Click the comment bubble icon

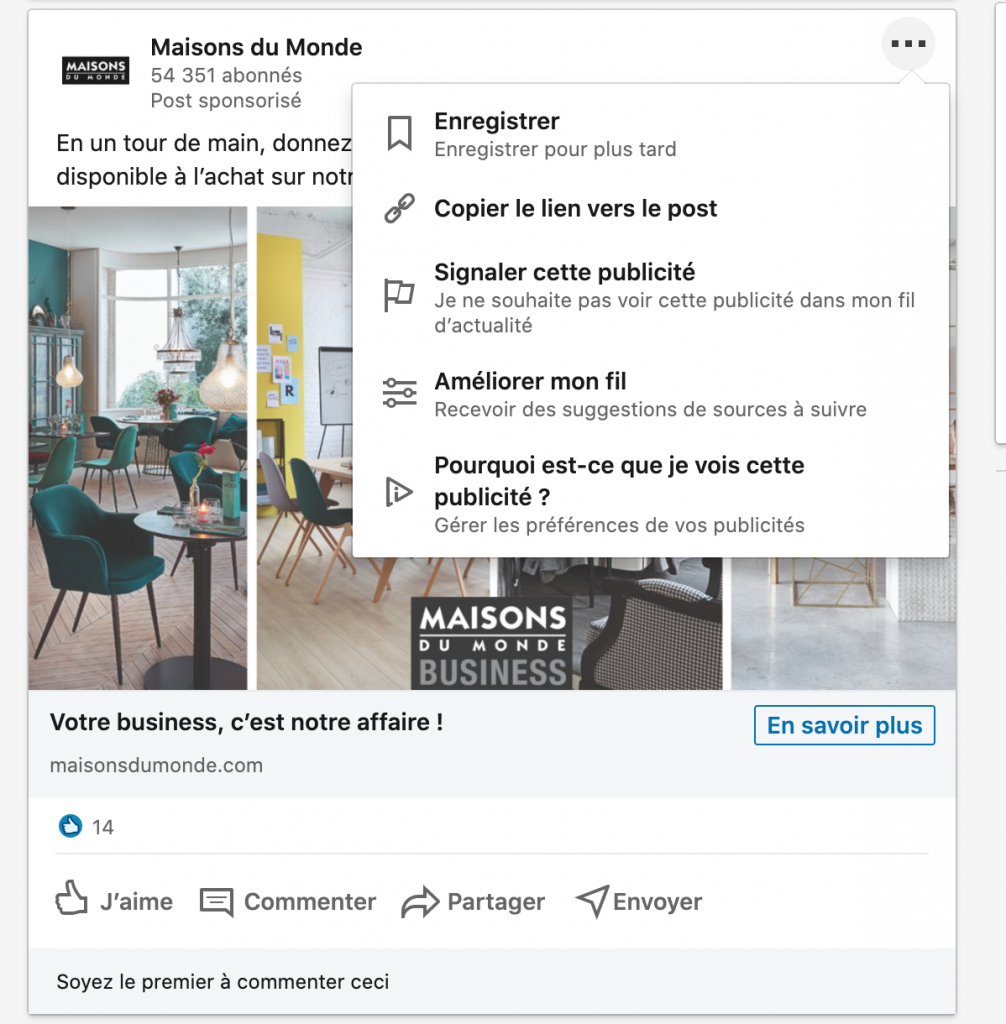[216, 902]
